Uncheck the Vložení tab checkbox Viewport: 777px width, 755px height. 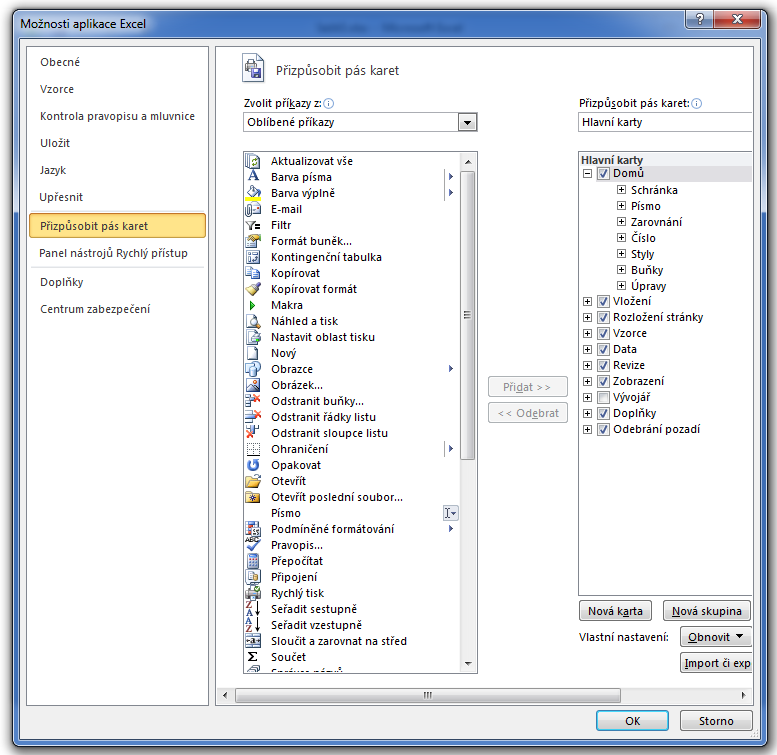[x=603, y=301]
